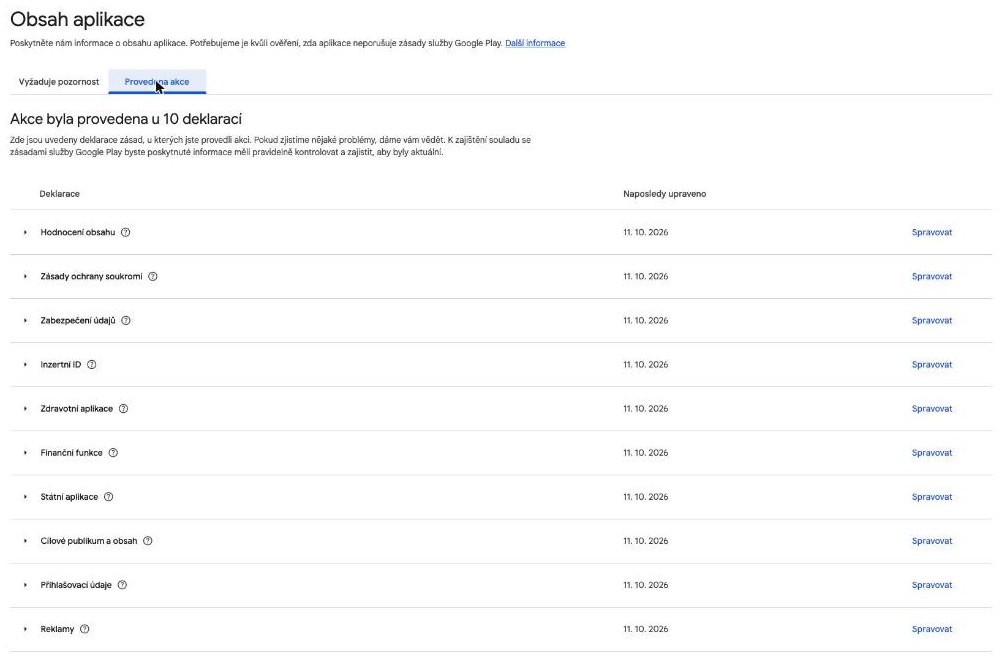Expand the Reklamy row arrow

25,629
